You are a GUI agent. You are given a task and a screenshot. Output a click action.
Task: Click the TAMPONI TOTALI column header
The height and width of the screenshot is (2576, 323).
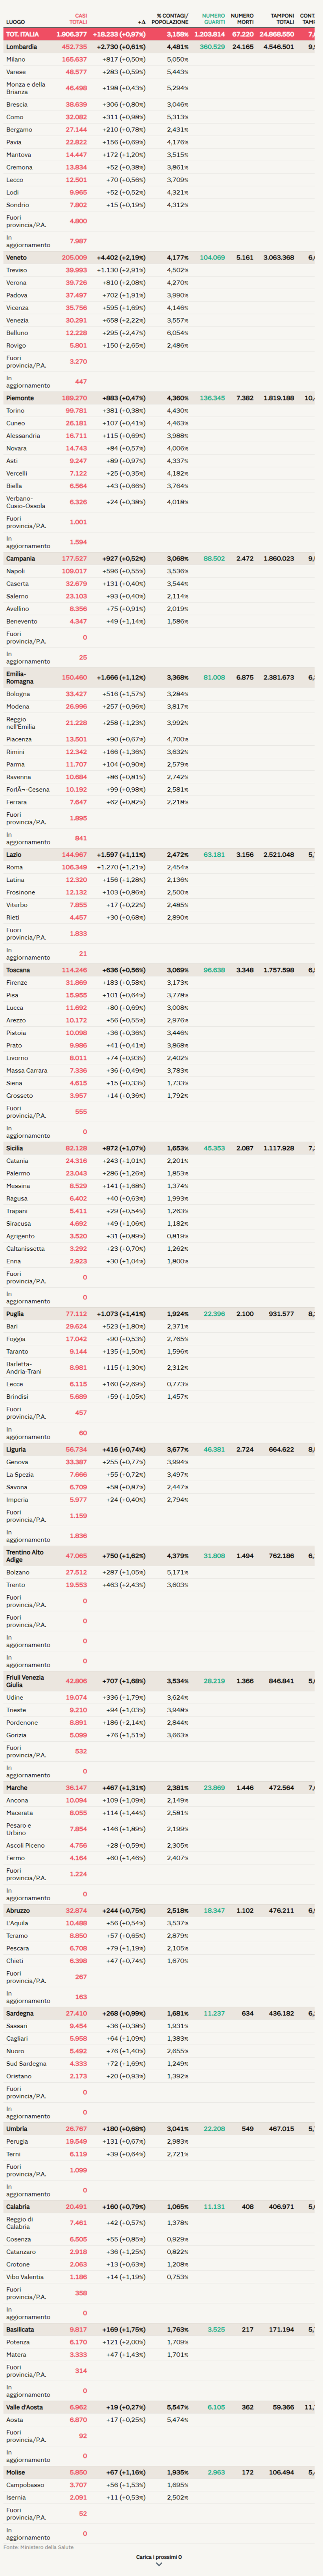pos(282,19)
